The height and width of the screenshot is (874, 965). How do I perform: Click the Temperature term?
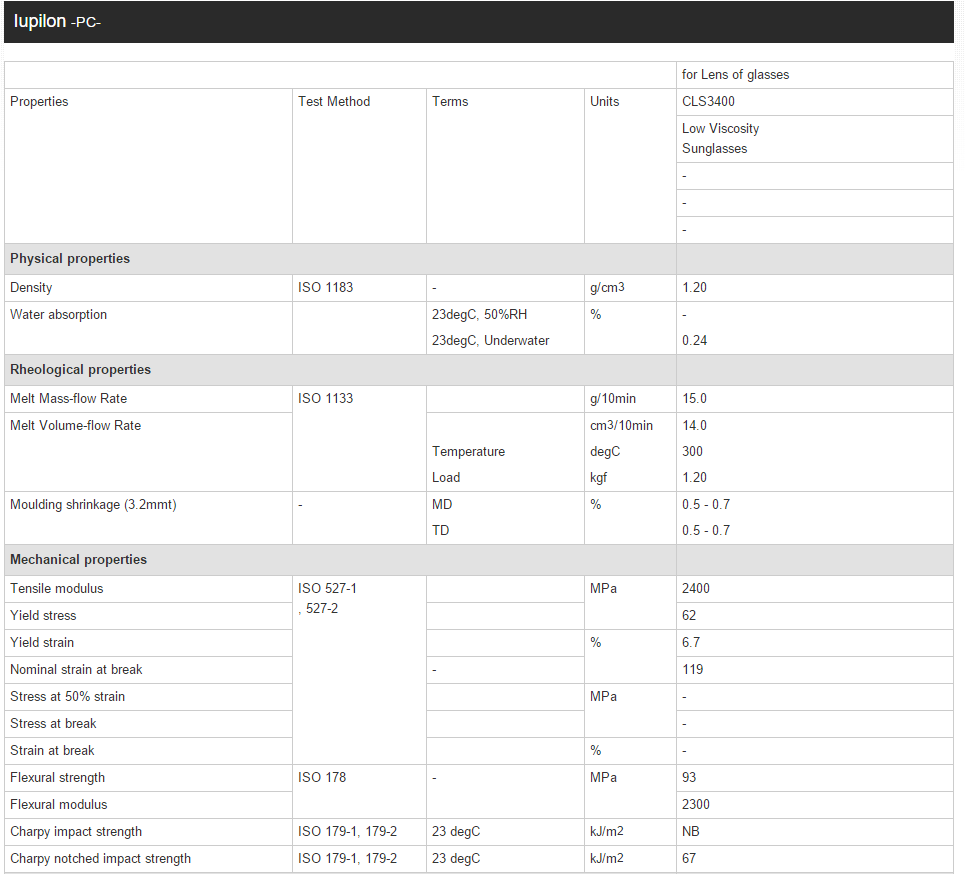(468, 451)
